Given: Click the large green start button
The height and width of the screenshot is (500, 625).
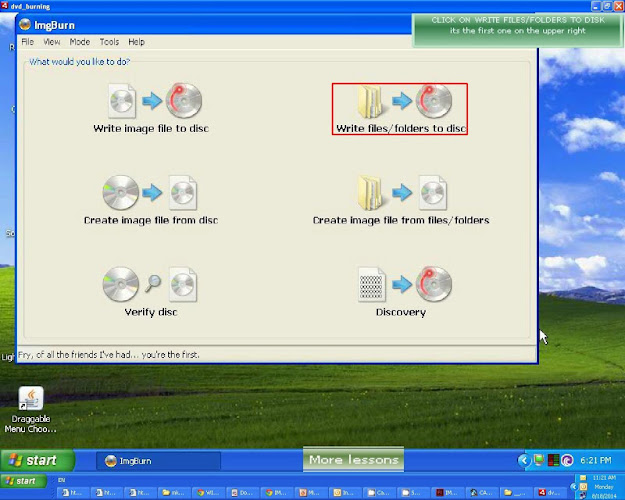Looking at the screenshot, I should [37, 461].
